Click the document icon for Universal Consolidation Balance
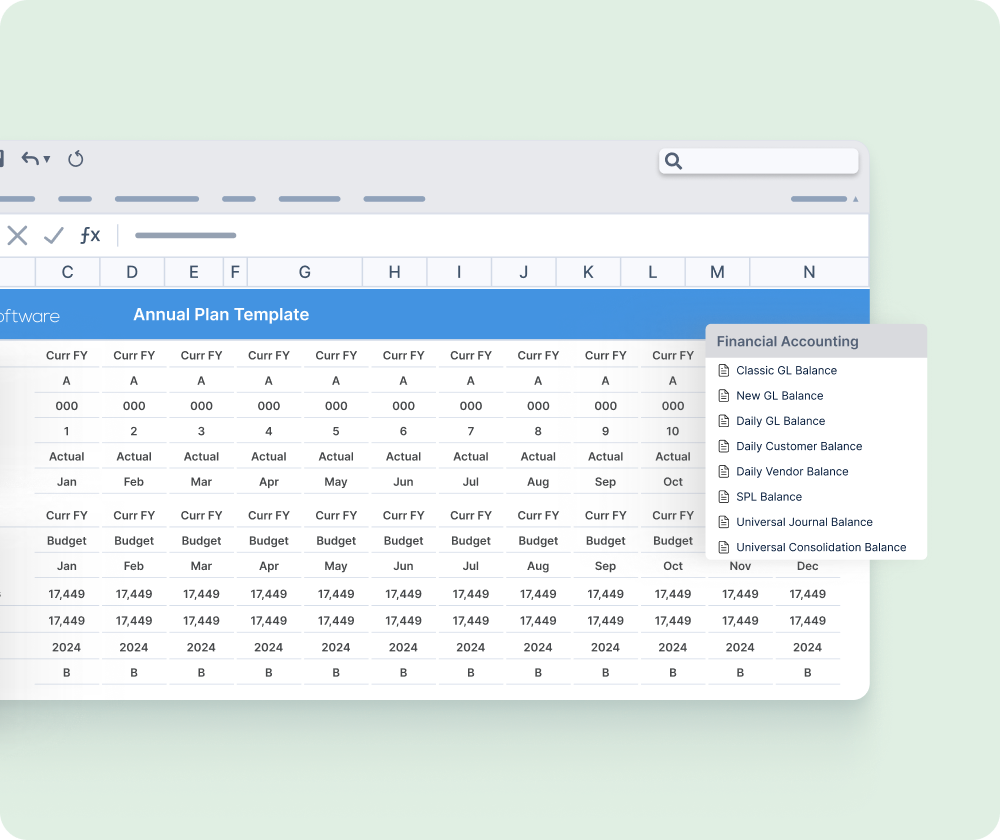Viewport: 1000px width, 840px height. pyautogui.click(x=724, y=547)
